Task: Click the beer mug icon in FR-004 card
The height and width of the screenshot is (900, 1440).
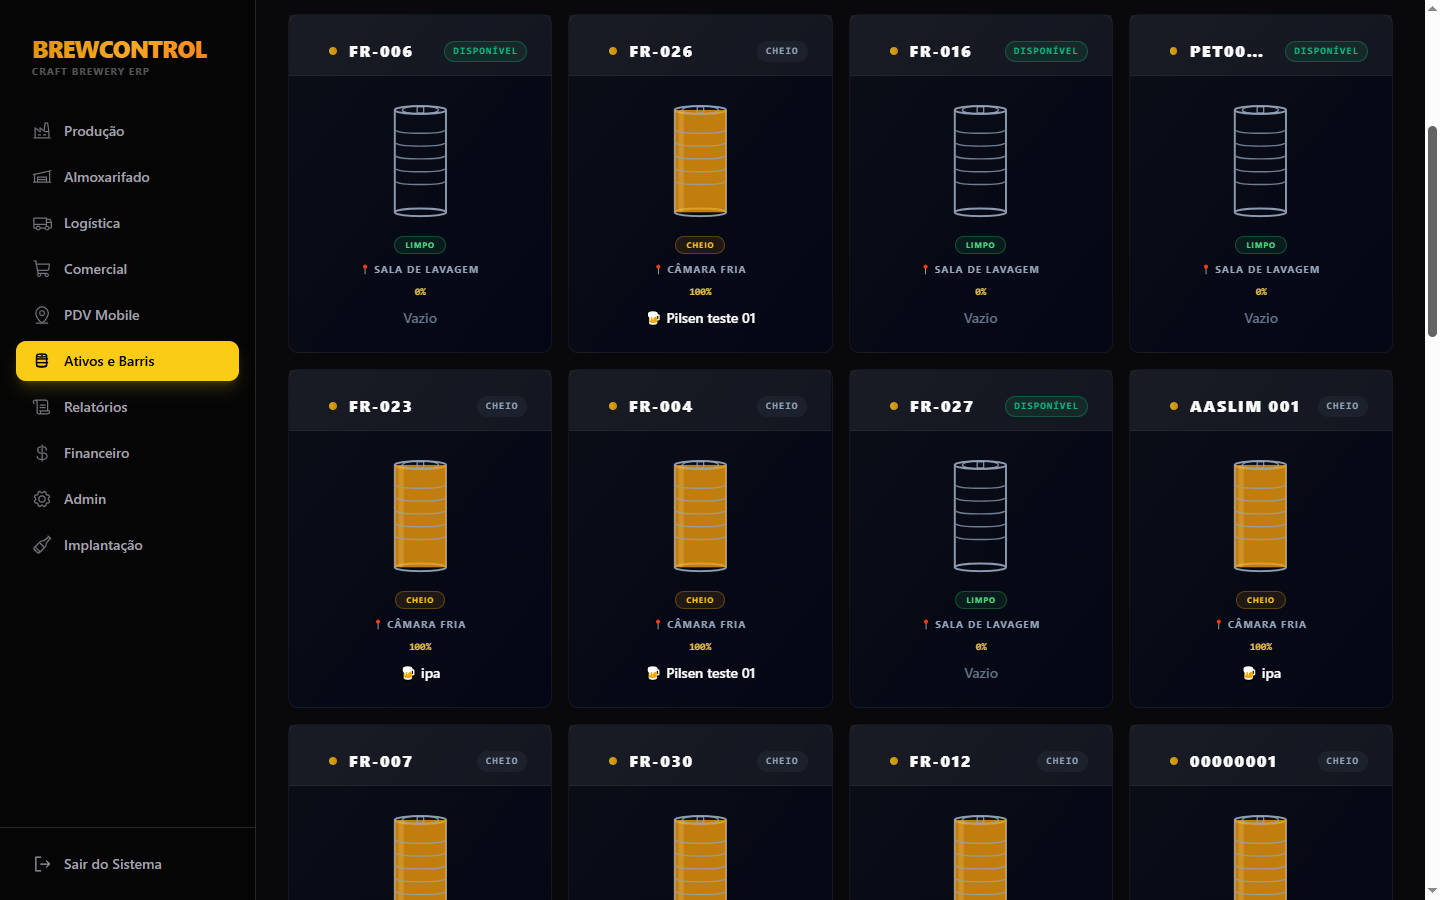Action: click(653, 673)
